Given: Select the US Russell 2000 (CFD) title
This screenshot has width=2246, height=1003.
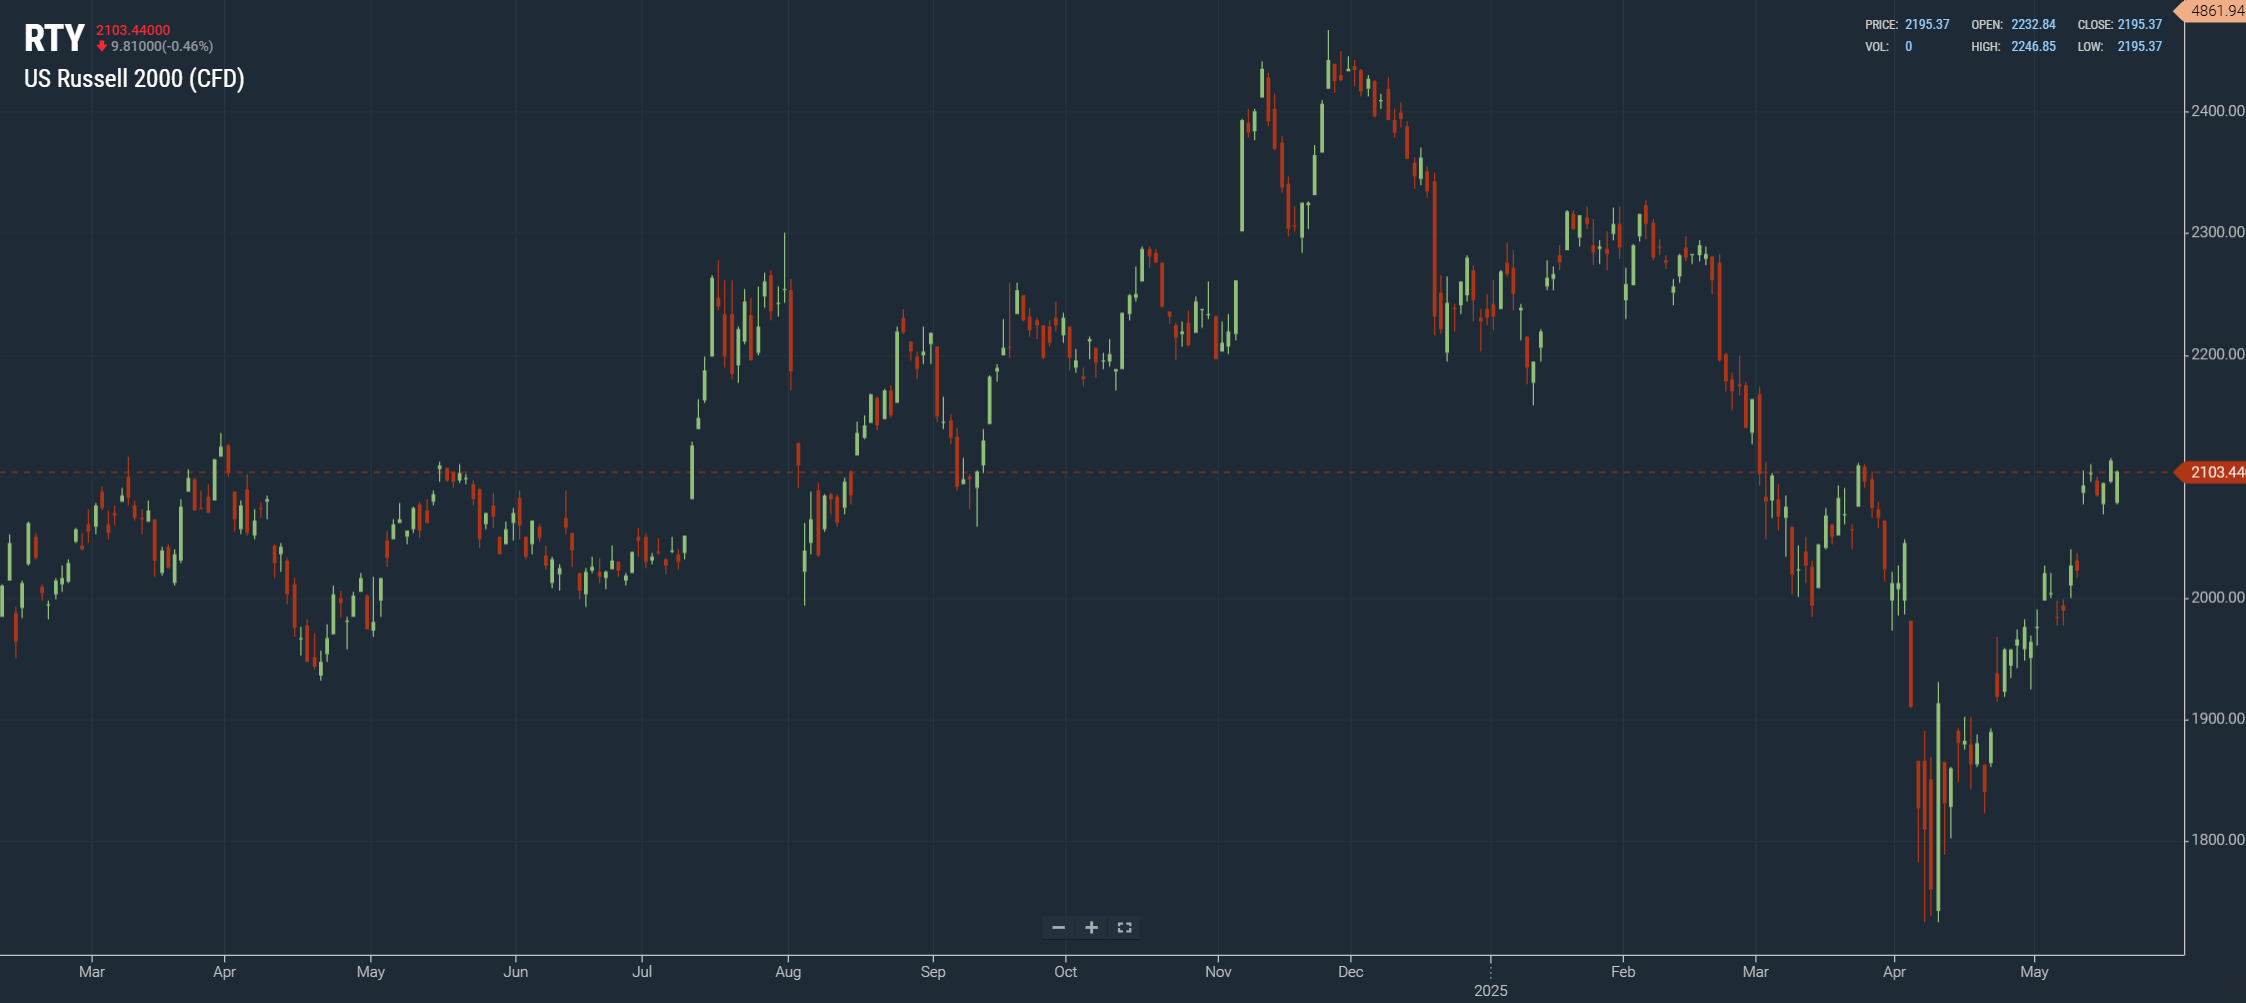Looking at the screenshot, I should click(x=134, y=79).
